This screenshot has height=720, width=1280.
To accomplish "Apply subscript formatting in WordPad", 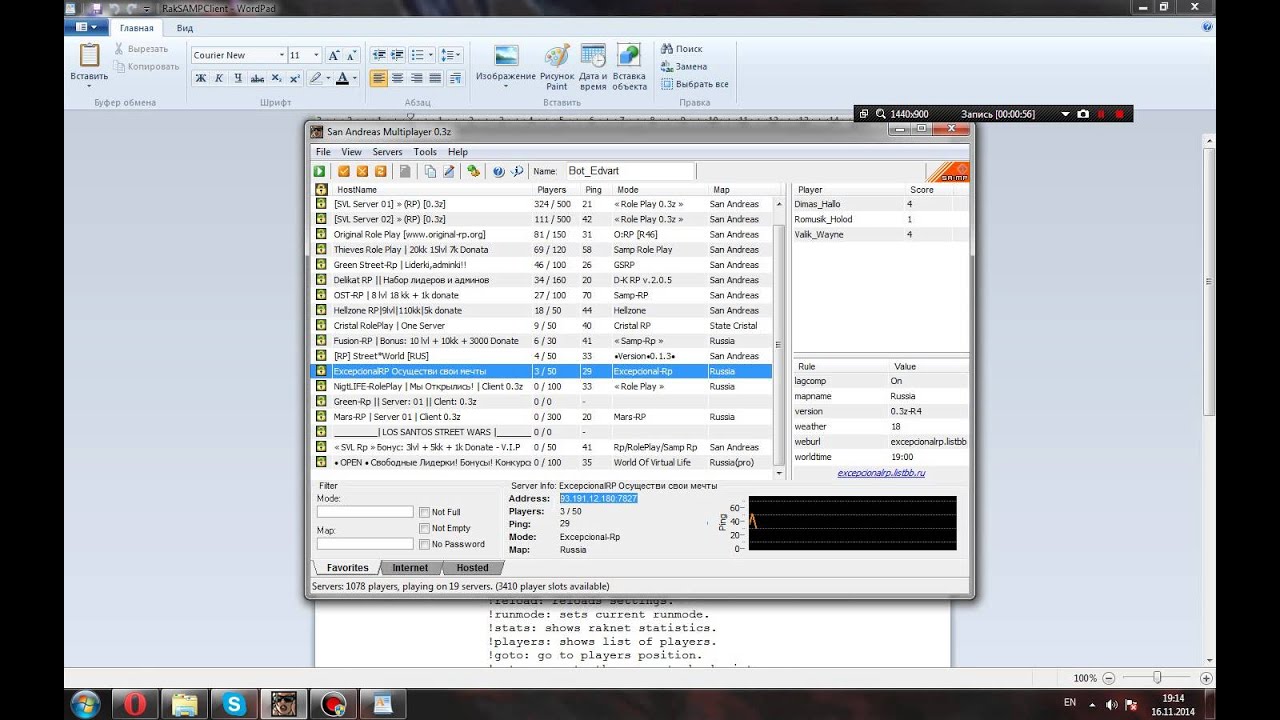I will tap(276, 78).
